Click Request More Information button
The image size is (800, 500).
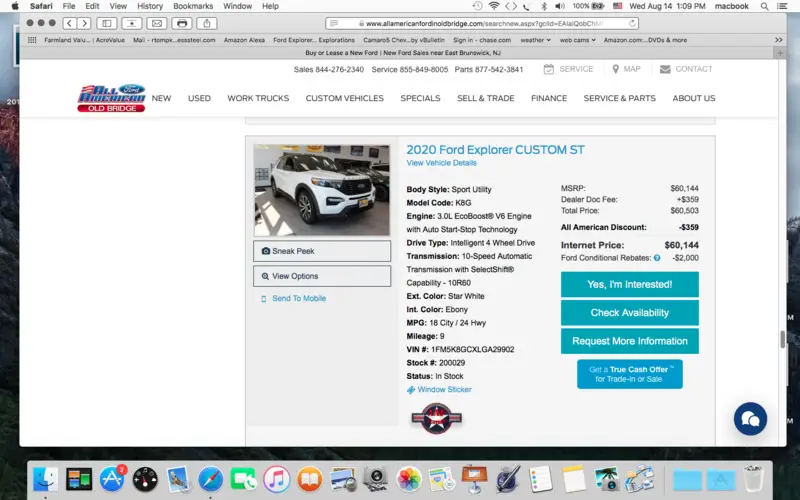pos(630,341)
